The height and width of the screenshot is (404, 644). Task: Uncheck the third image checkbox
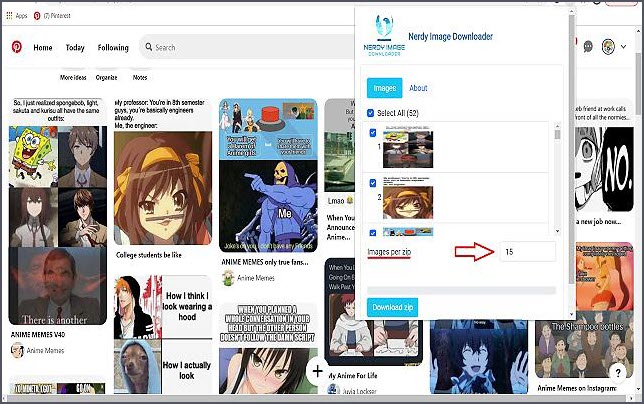[373, 233]
